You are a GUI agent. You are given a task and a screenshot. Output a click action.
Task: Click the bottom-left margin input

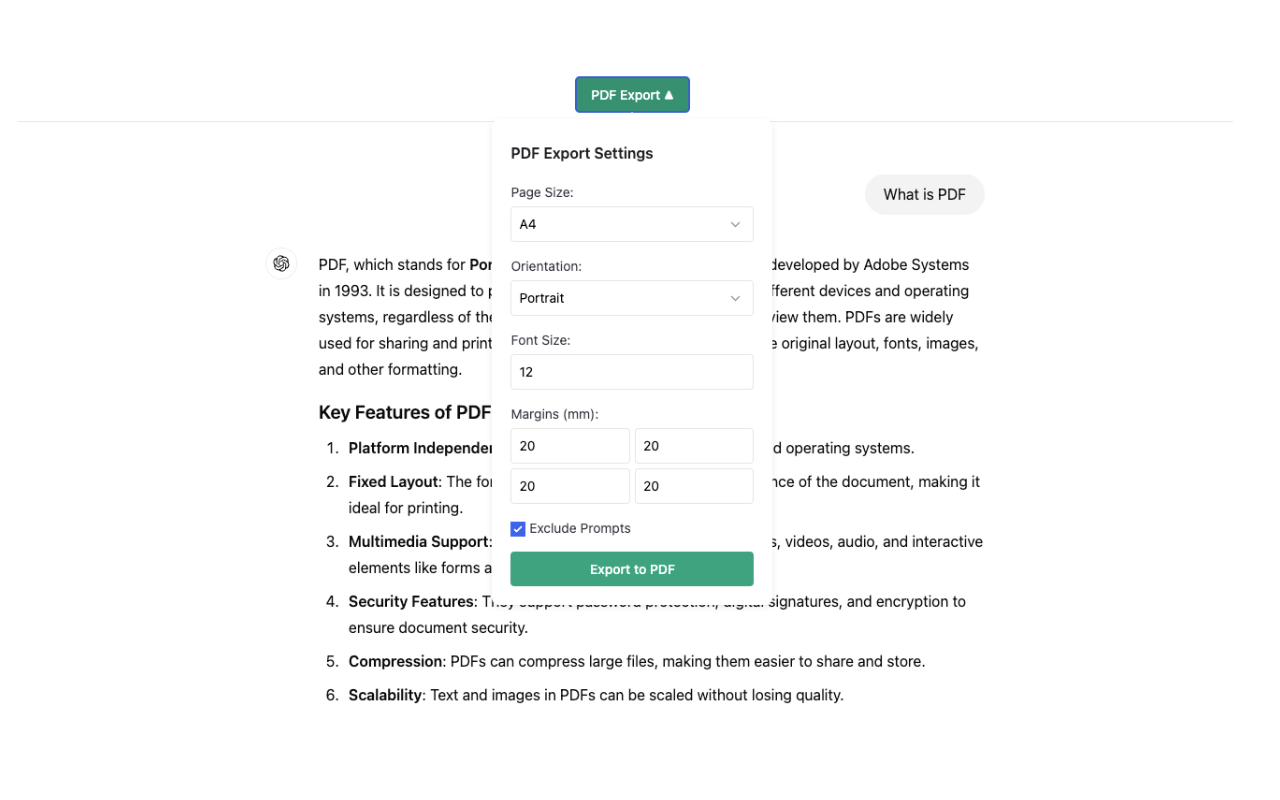click(570, 485)
